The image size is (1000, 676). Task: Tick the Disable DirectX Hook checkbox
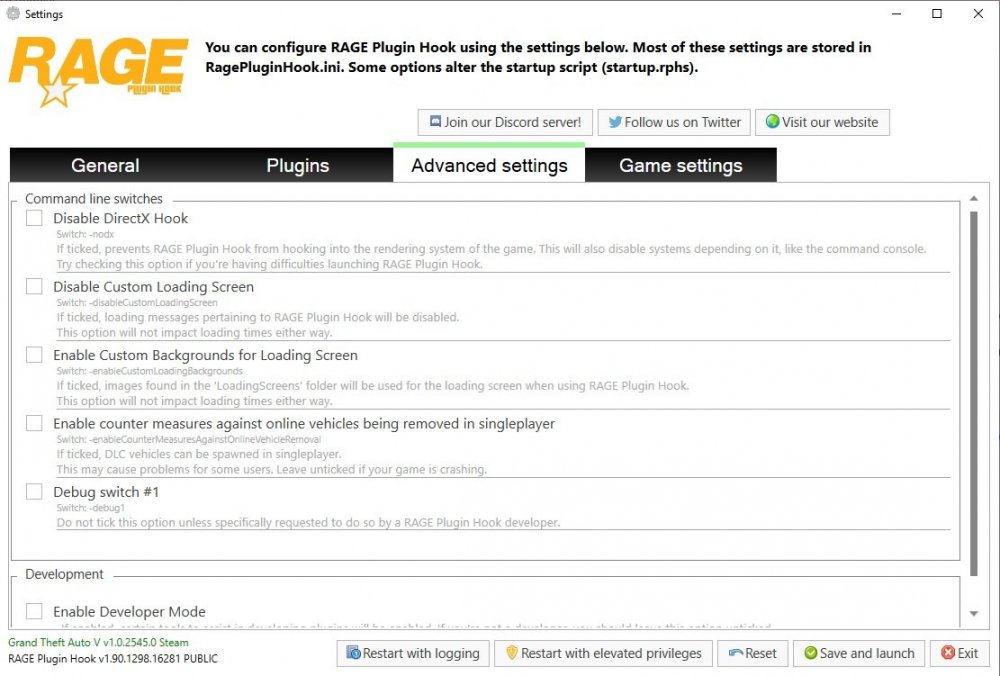pyautogui.click(x=34, y=218)
